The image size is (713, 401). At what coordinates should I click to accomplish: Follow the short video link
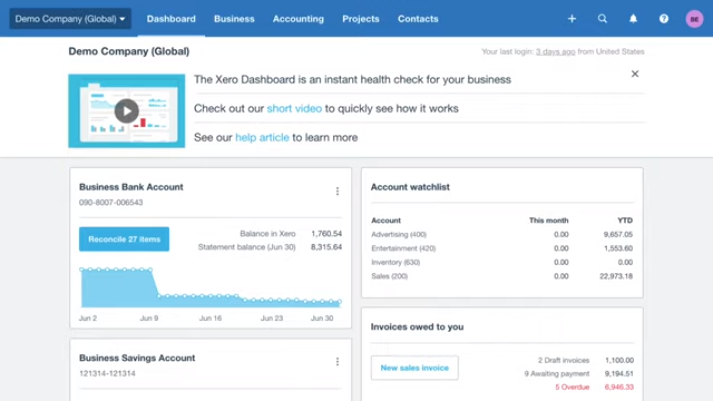point(294,108)
